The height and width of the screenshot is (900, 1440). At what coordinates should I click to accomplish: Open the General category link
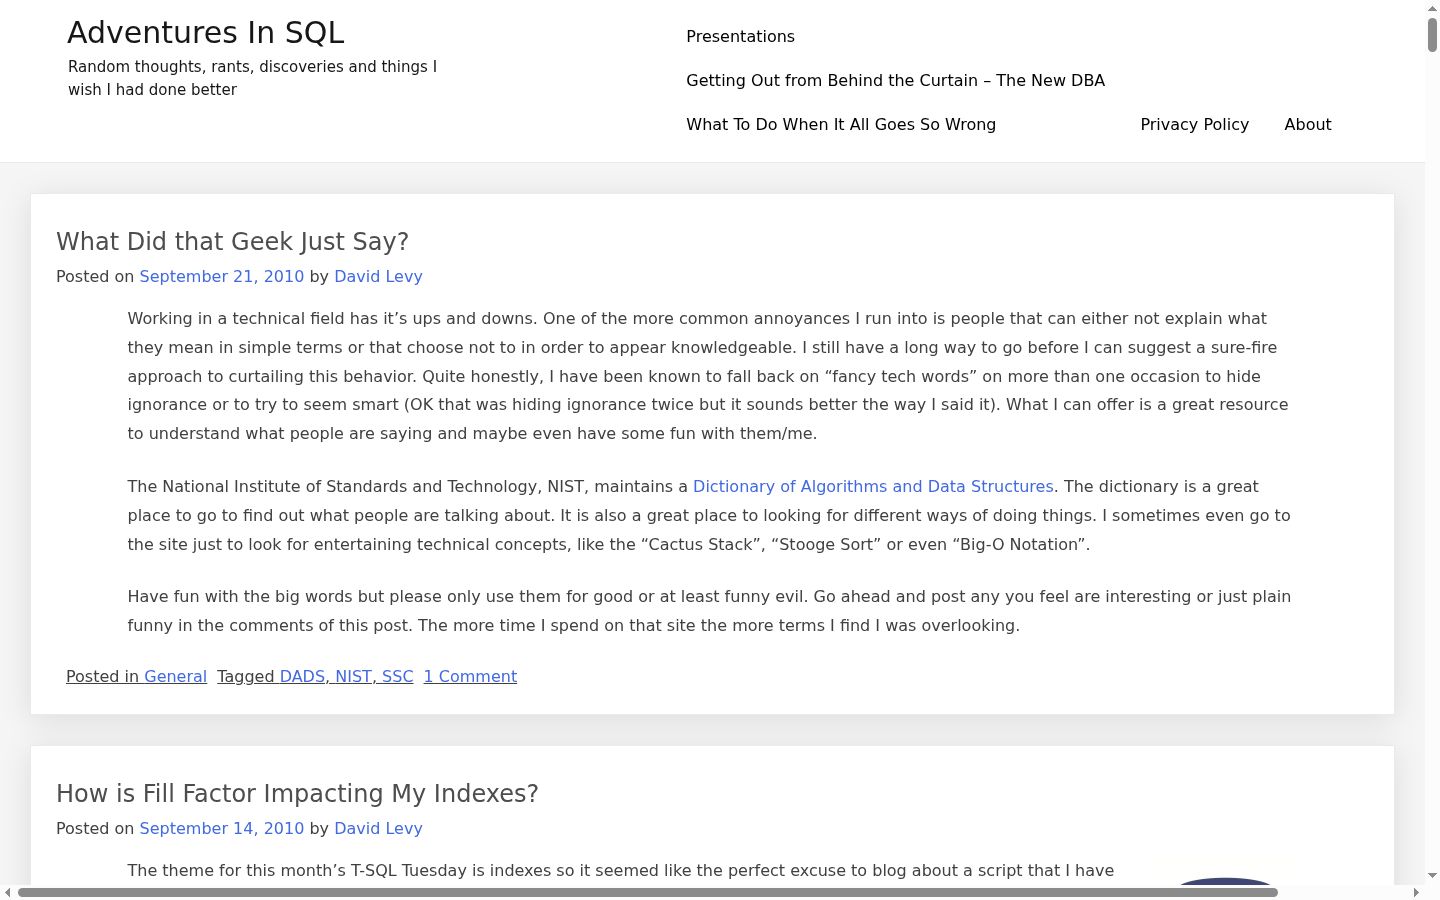click(175, 677)
